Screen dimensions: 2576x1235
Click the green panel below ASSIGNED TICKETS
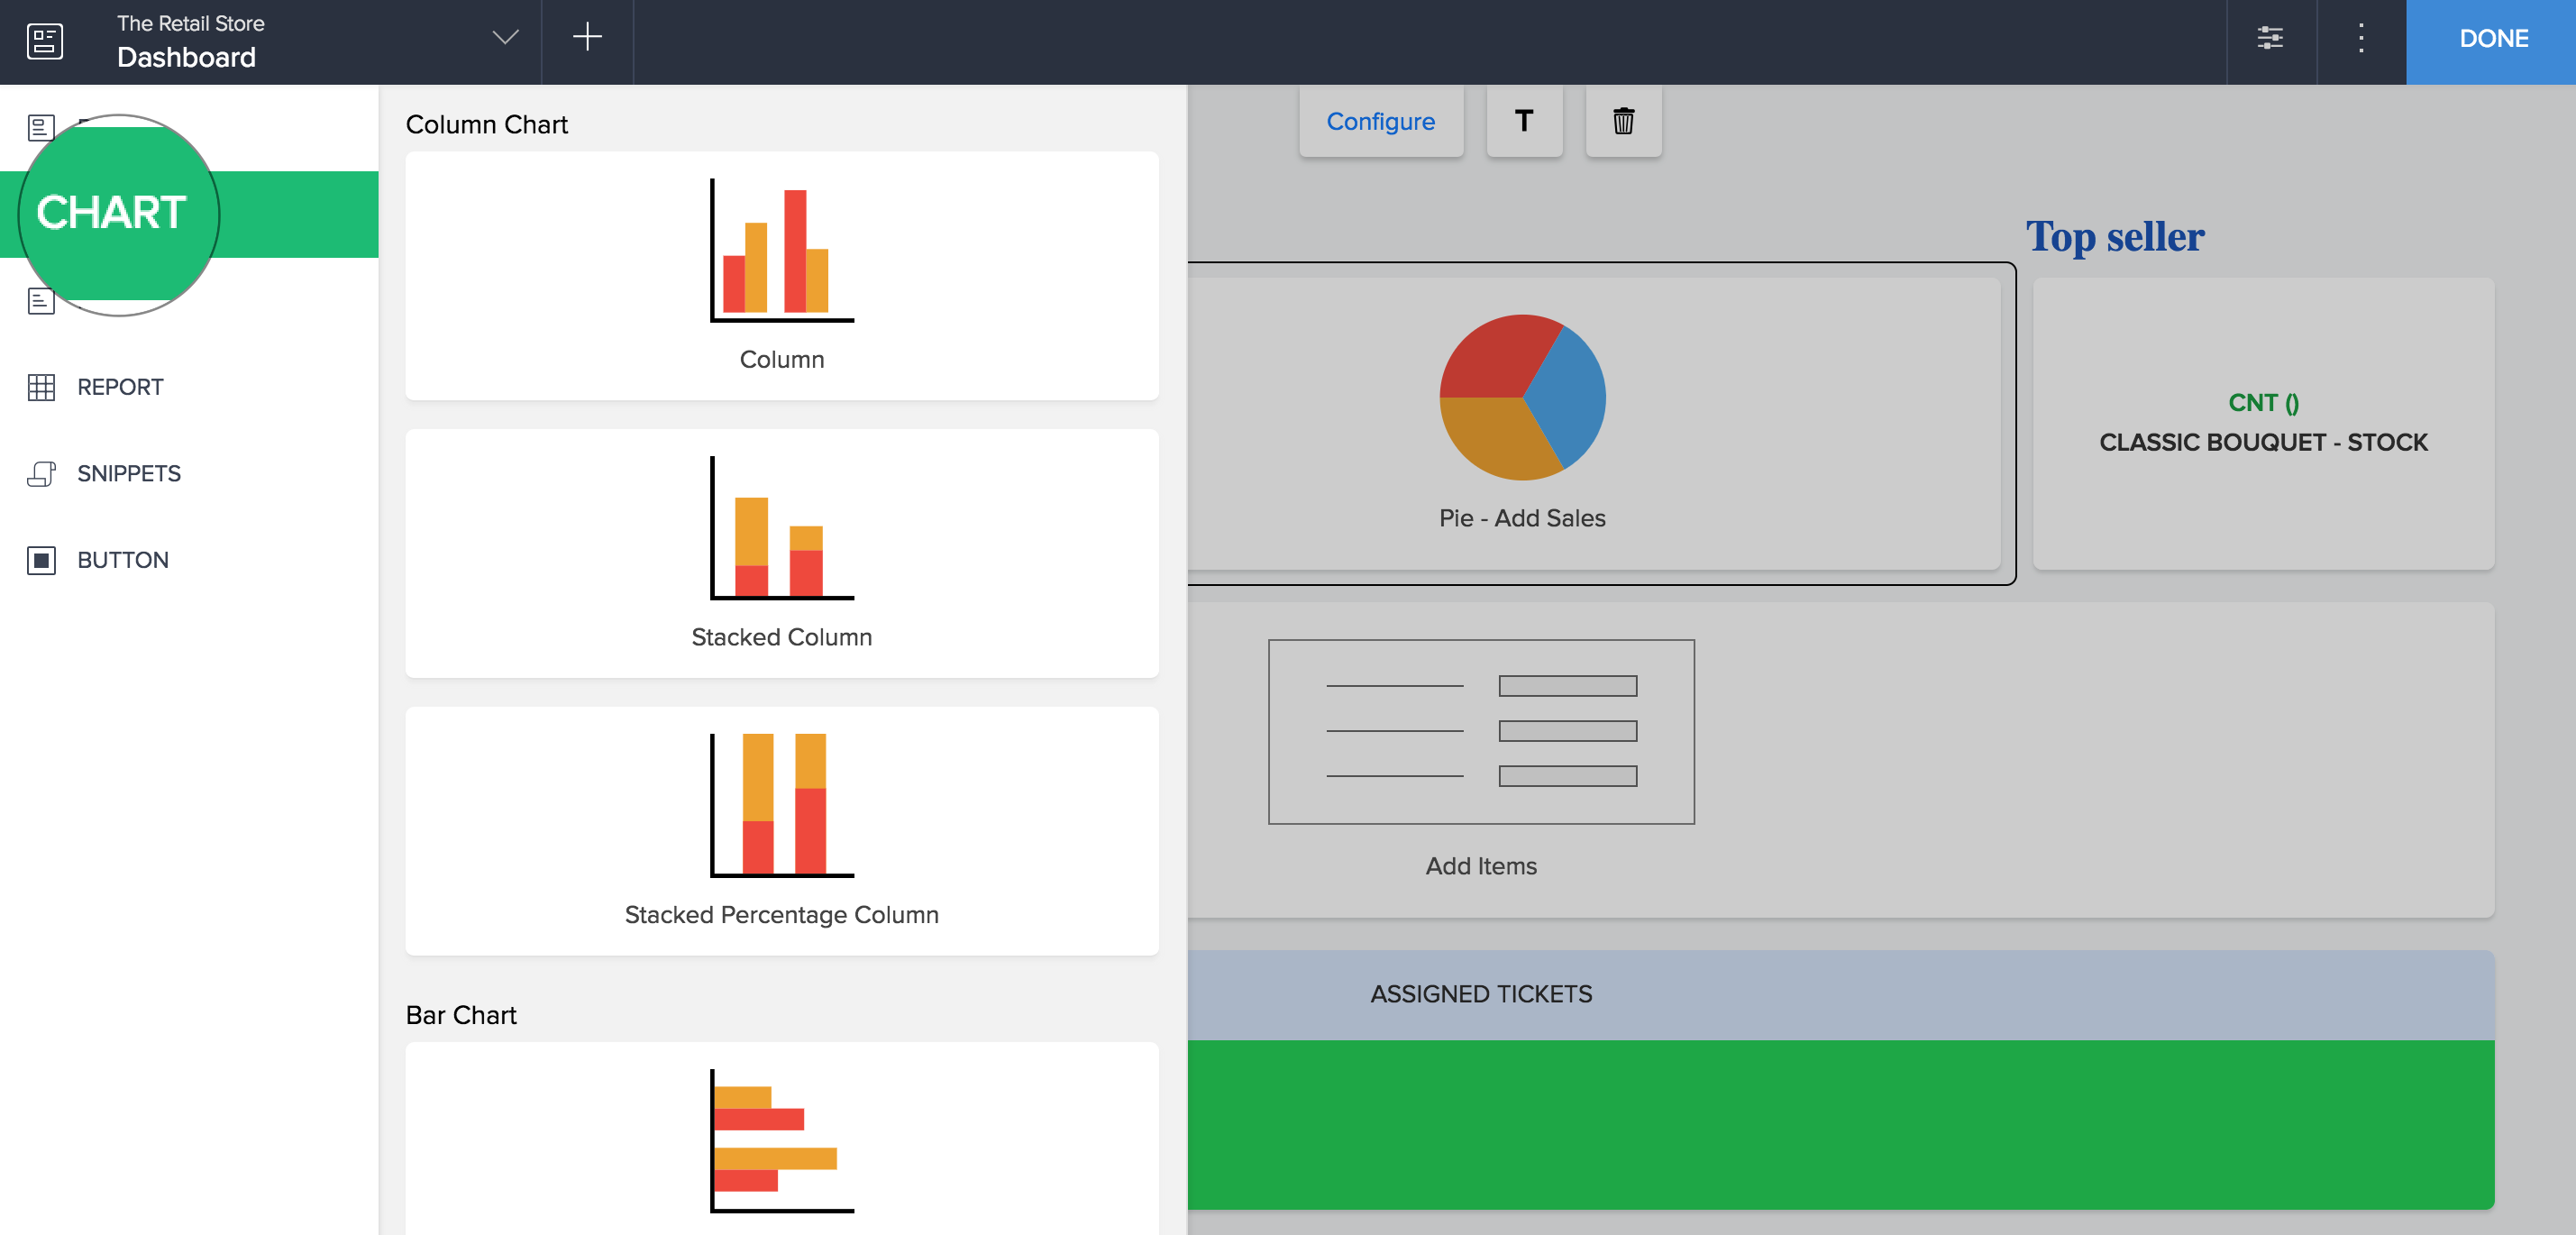click(1840, 1124)
